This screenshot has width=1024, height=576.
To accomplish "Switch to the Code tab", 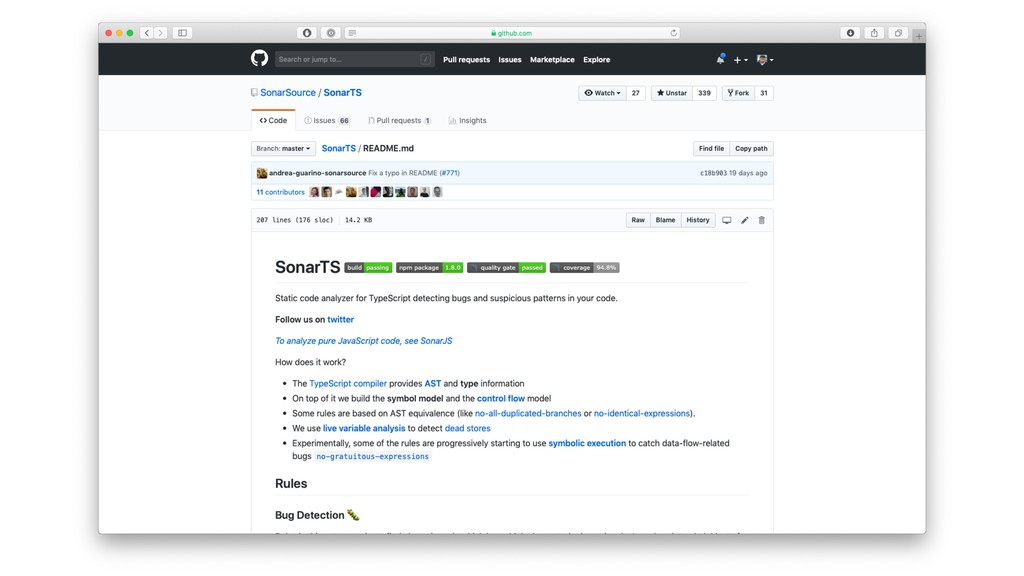I will coord(273,120).
